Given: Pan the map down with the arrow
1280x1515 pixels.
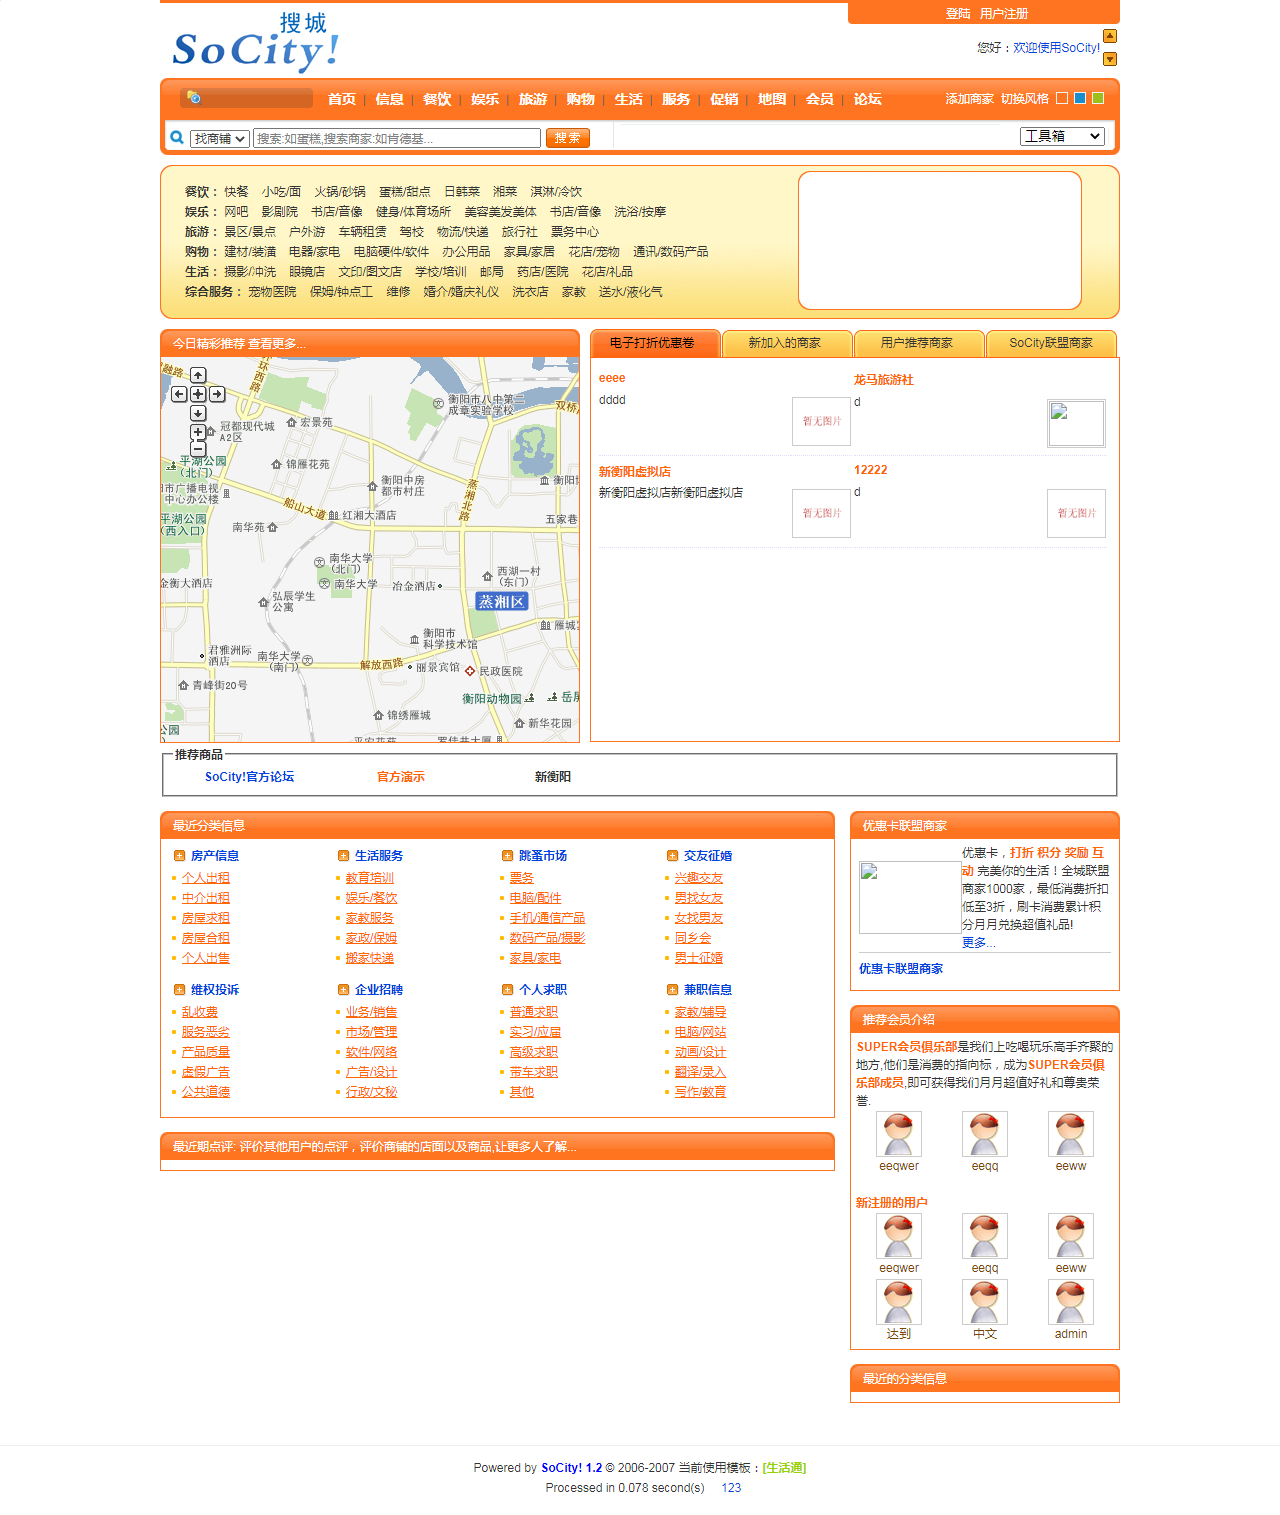Looking at the screenshot, I should [198, 413].
